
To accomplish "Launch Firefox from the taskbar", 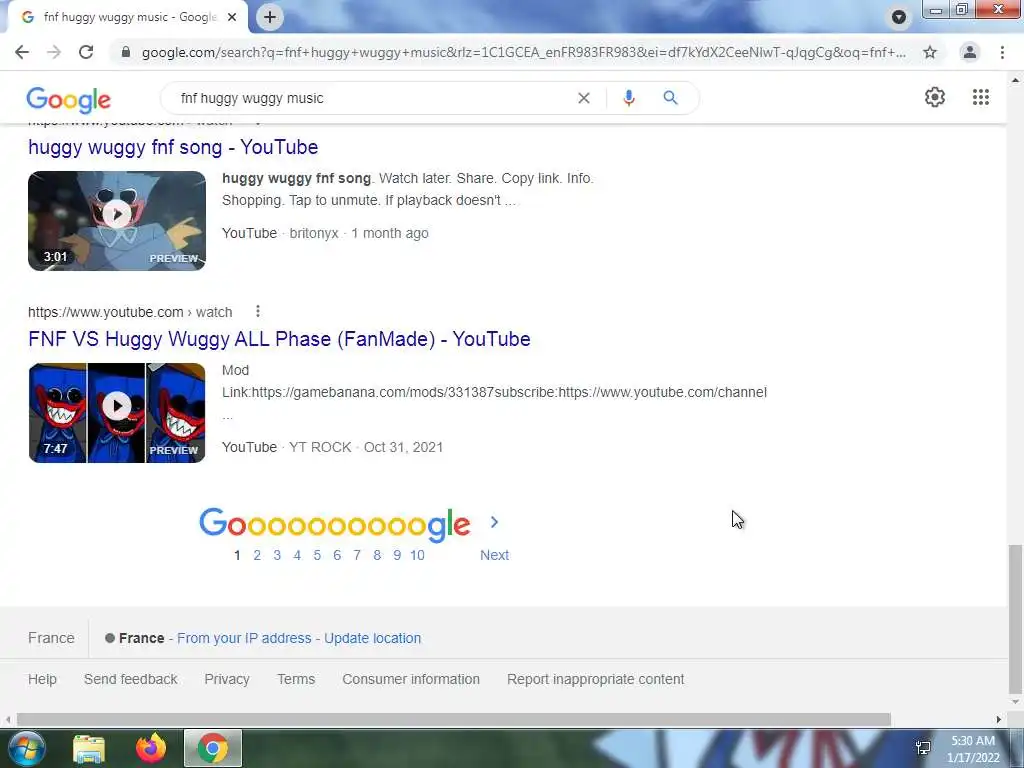I will point(151,748).
